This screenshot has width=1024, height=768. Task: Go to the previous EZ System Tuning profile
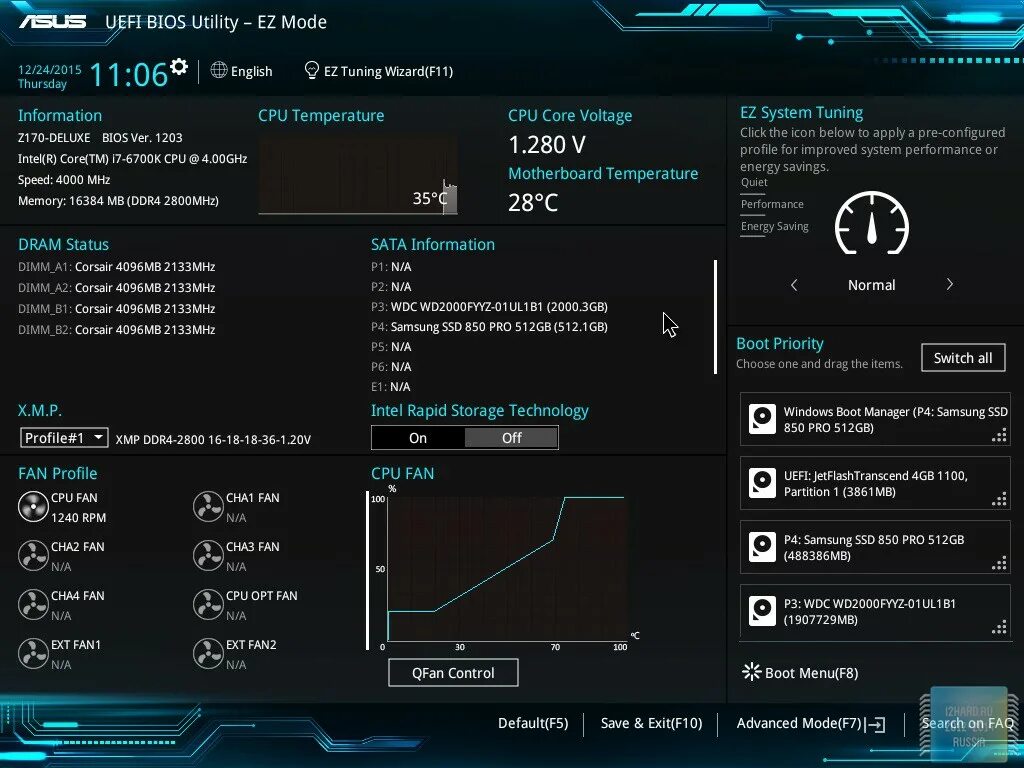click(x=794, y=285)
